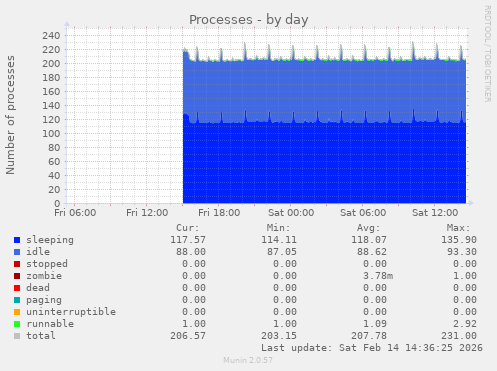
Task: Click the dead legend color swatch
Action: (17, 288)
